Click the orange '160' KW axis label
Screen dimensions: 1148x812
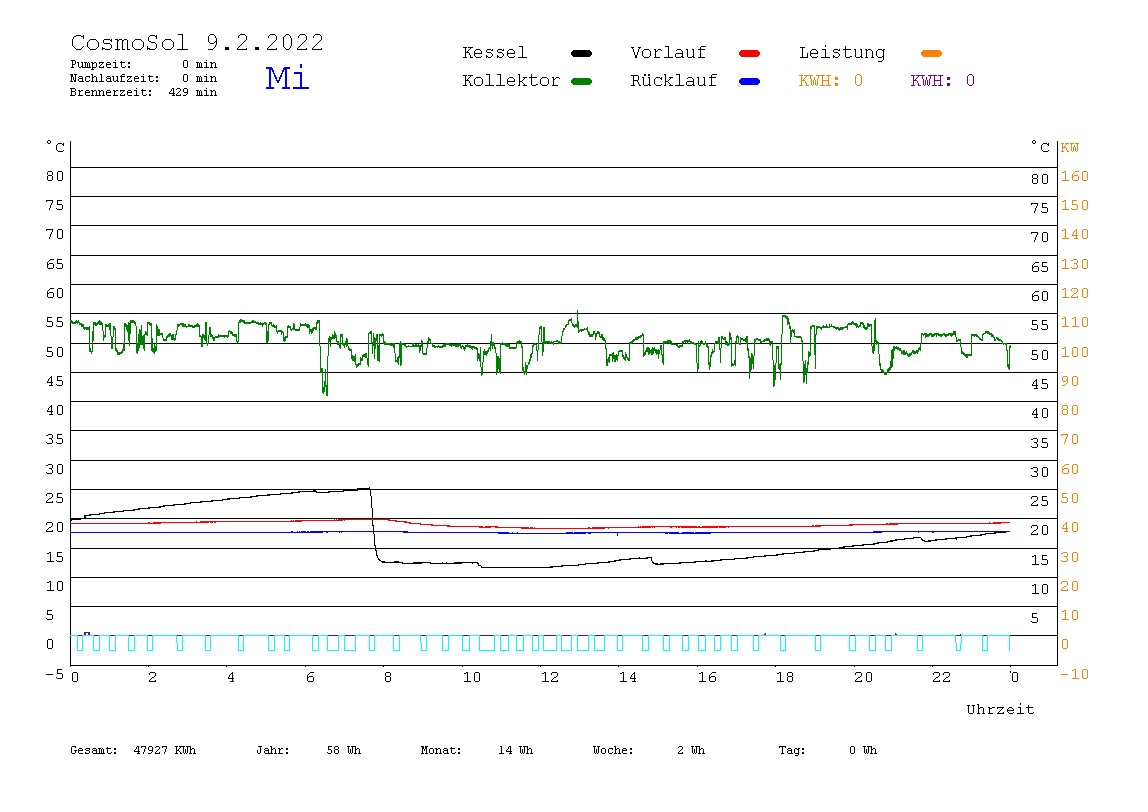click(x=1075, y=176)
